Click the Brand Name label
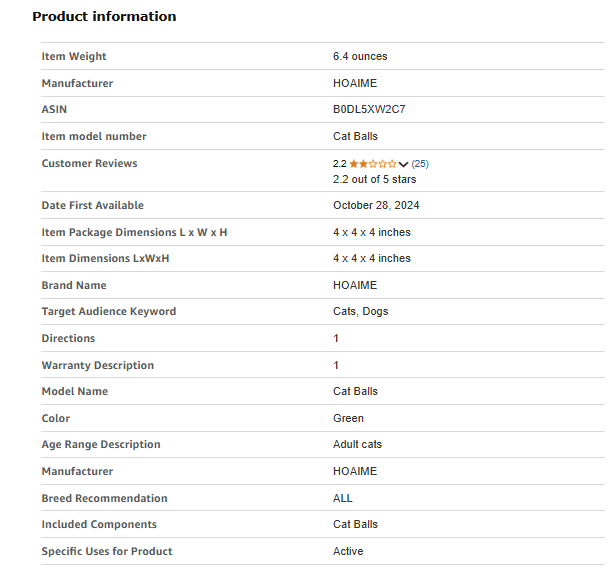The height and width of the screenshot is (573, 616). point(74,286)
